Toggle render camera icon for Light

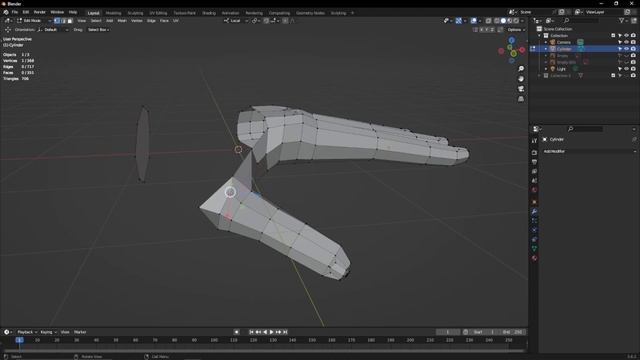click(x=633, y=69)
